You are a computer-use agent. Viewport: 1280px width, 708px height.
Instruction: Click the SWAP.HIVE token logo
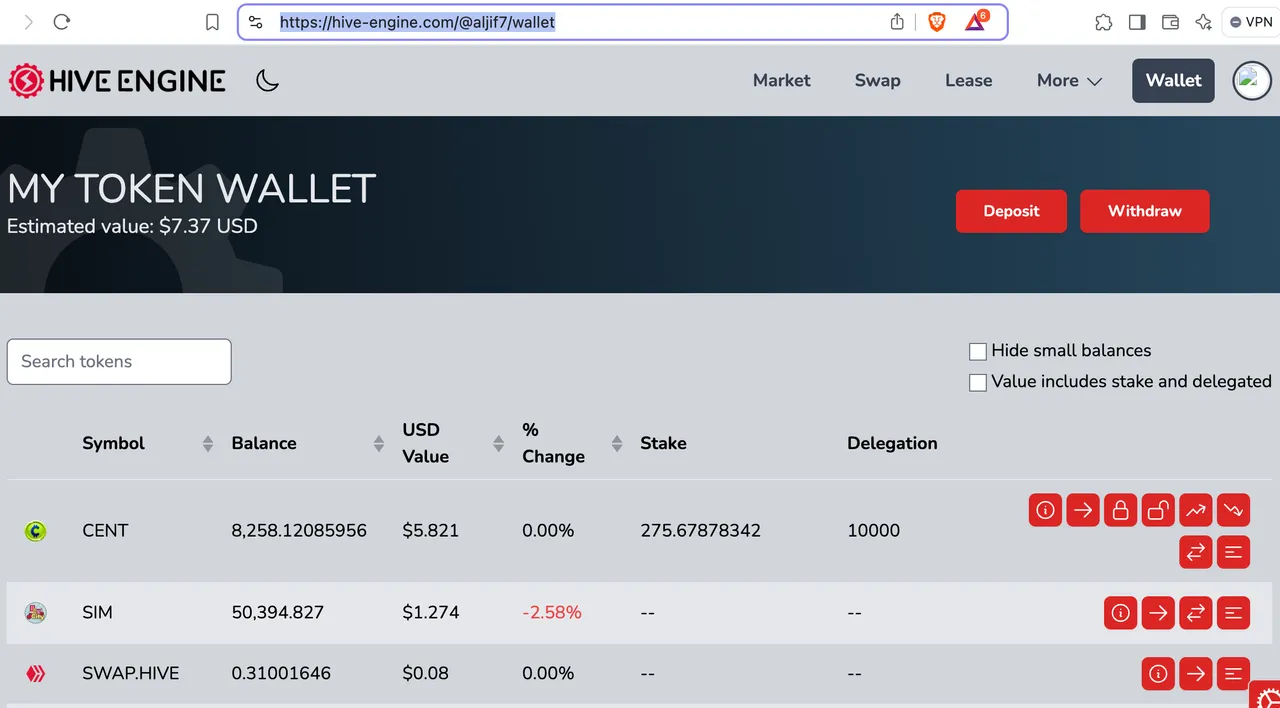pyautogui.click(x=35, y=674)
